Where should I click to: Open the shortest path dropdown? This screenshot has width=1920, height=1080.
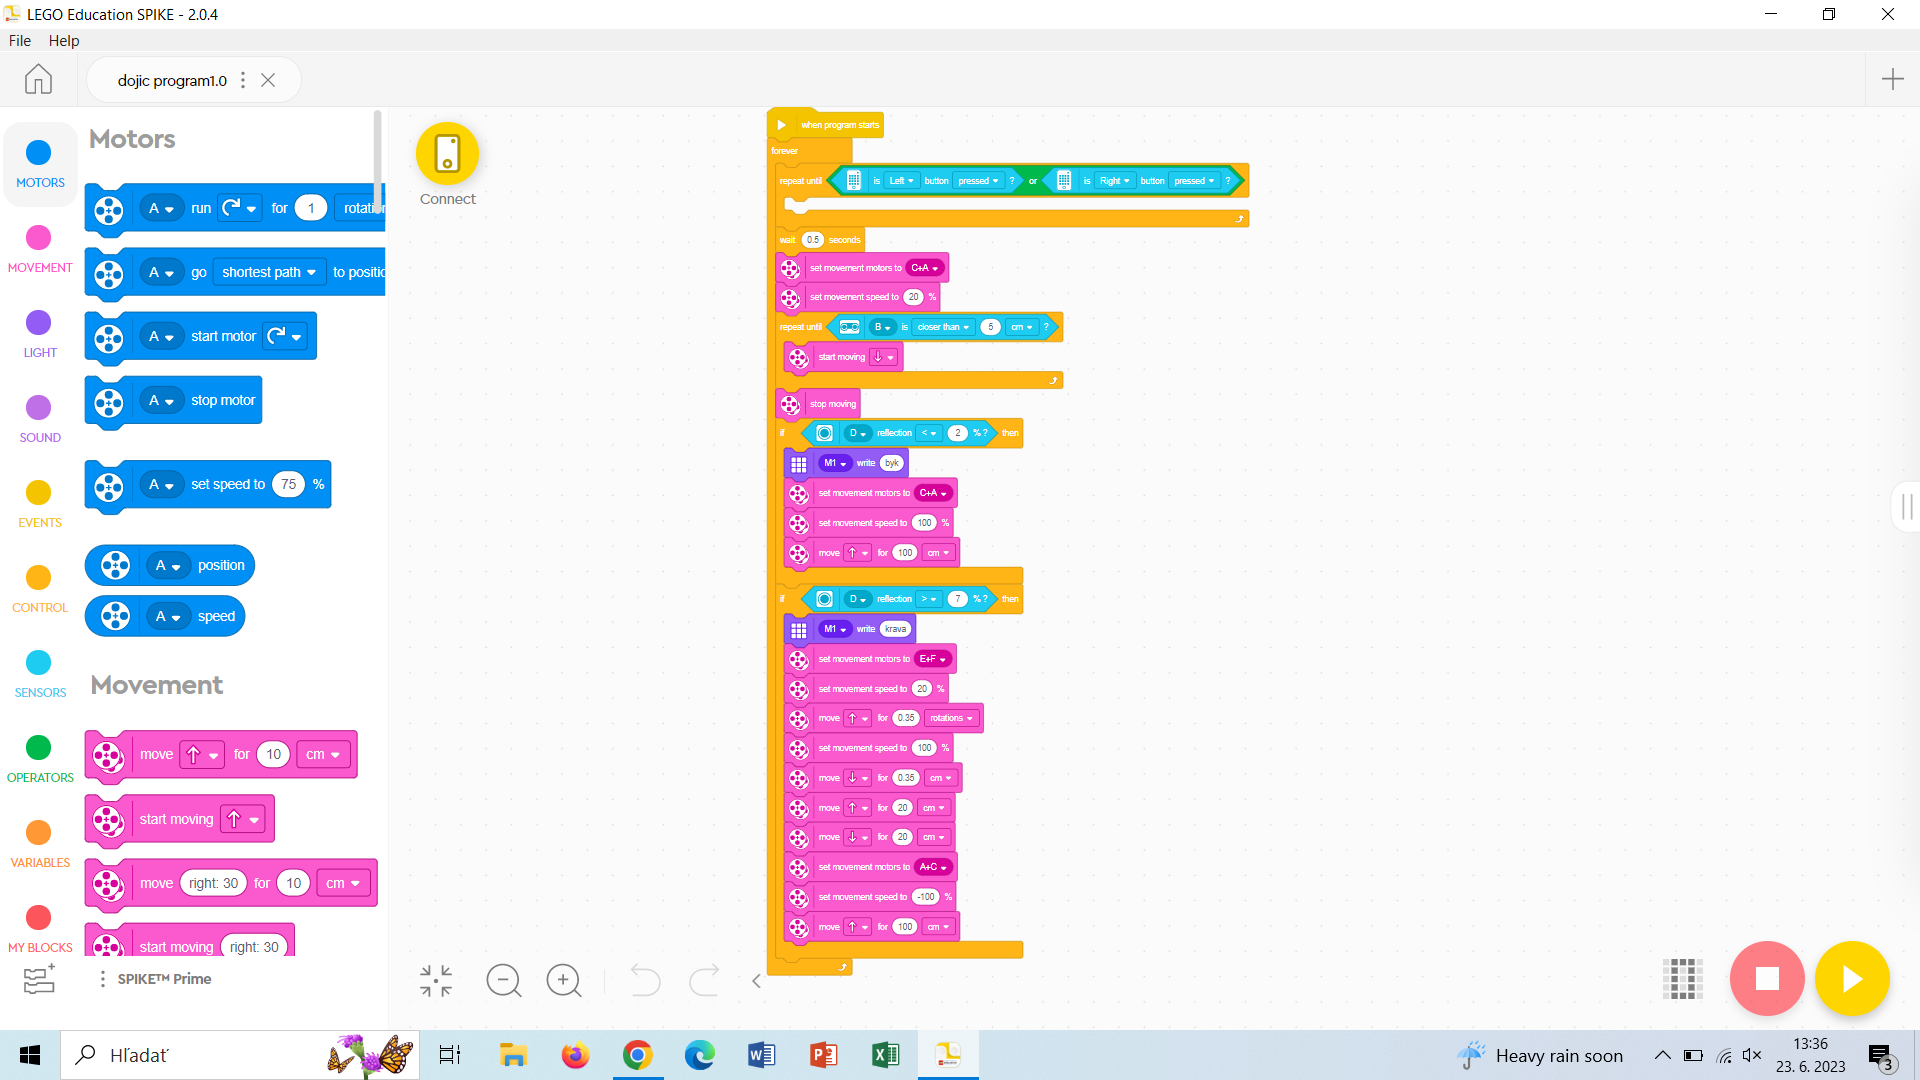click(x=270, y=272)
